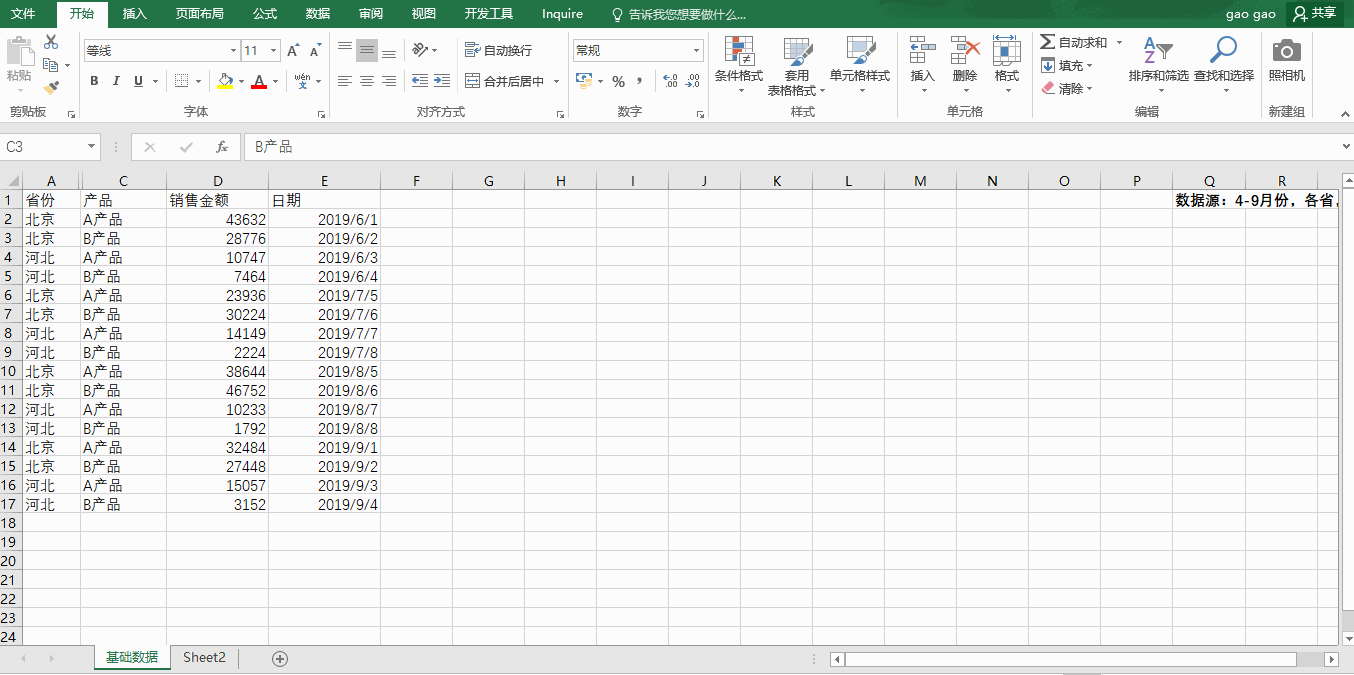Increase font size with larger A

coord(293,50)
